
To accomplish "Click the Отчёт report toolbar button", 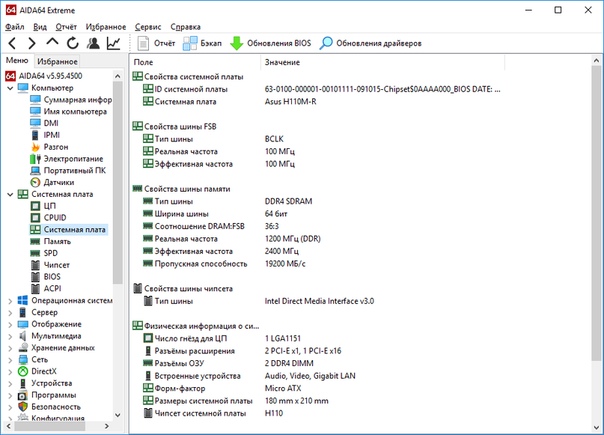I will [156, 43].
